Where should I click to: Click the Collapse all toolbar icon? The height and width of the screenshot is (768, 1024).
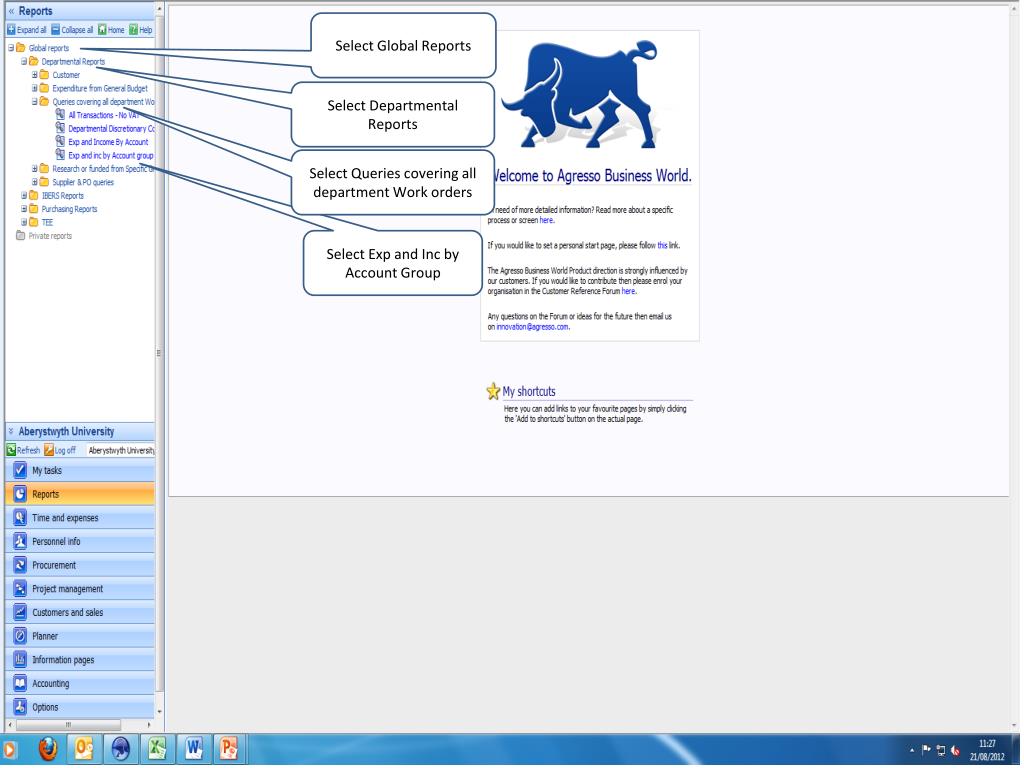pyautogui.click(x=56, y=30)
